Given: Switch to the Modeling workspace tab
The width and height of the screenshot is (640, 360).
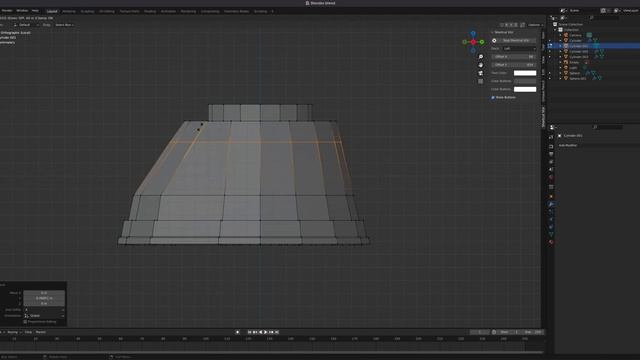Looking at the screenshot, I should click(x=69, y=11).
